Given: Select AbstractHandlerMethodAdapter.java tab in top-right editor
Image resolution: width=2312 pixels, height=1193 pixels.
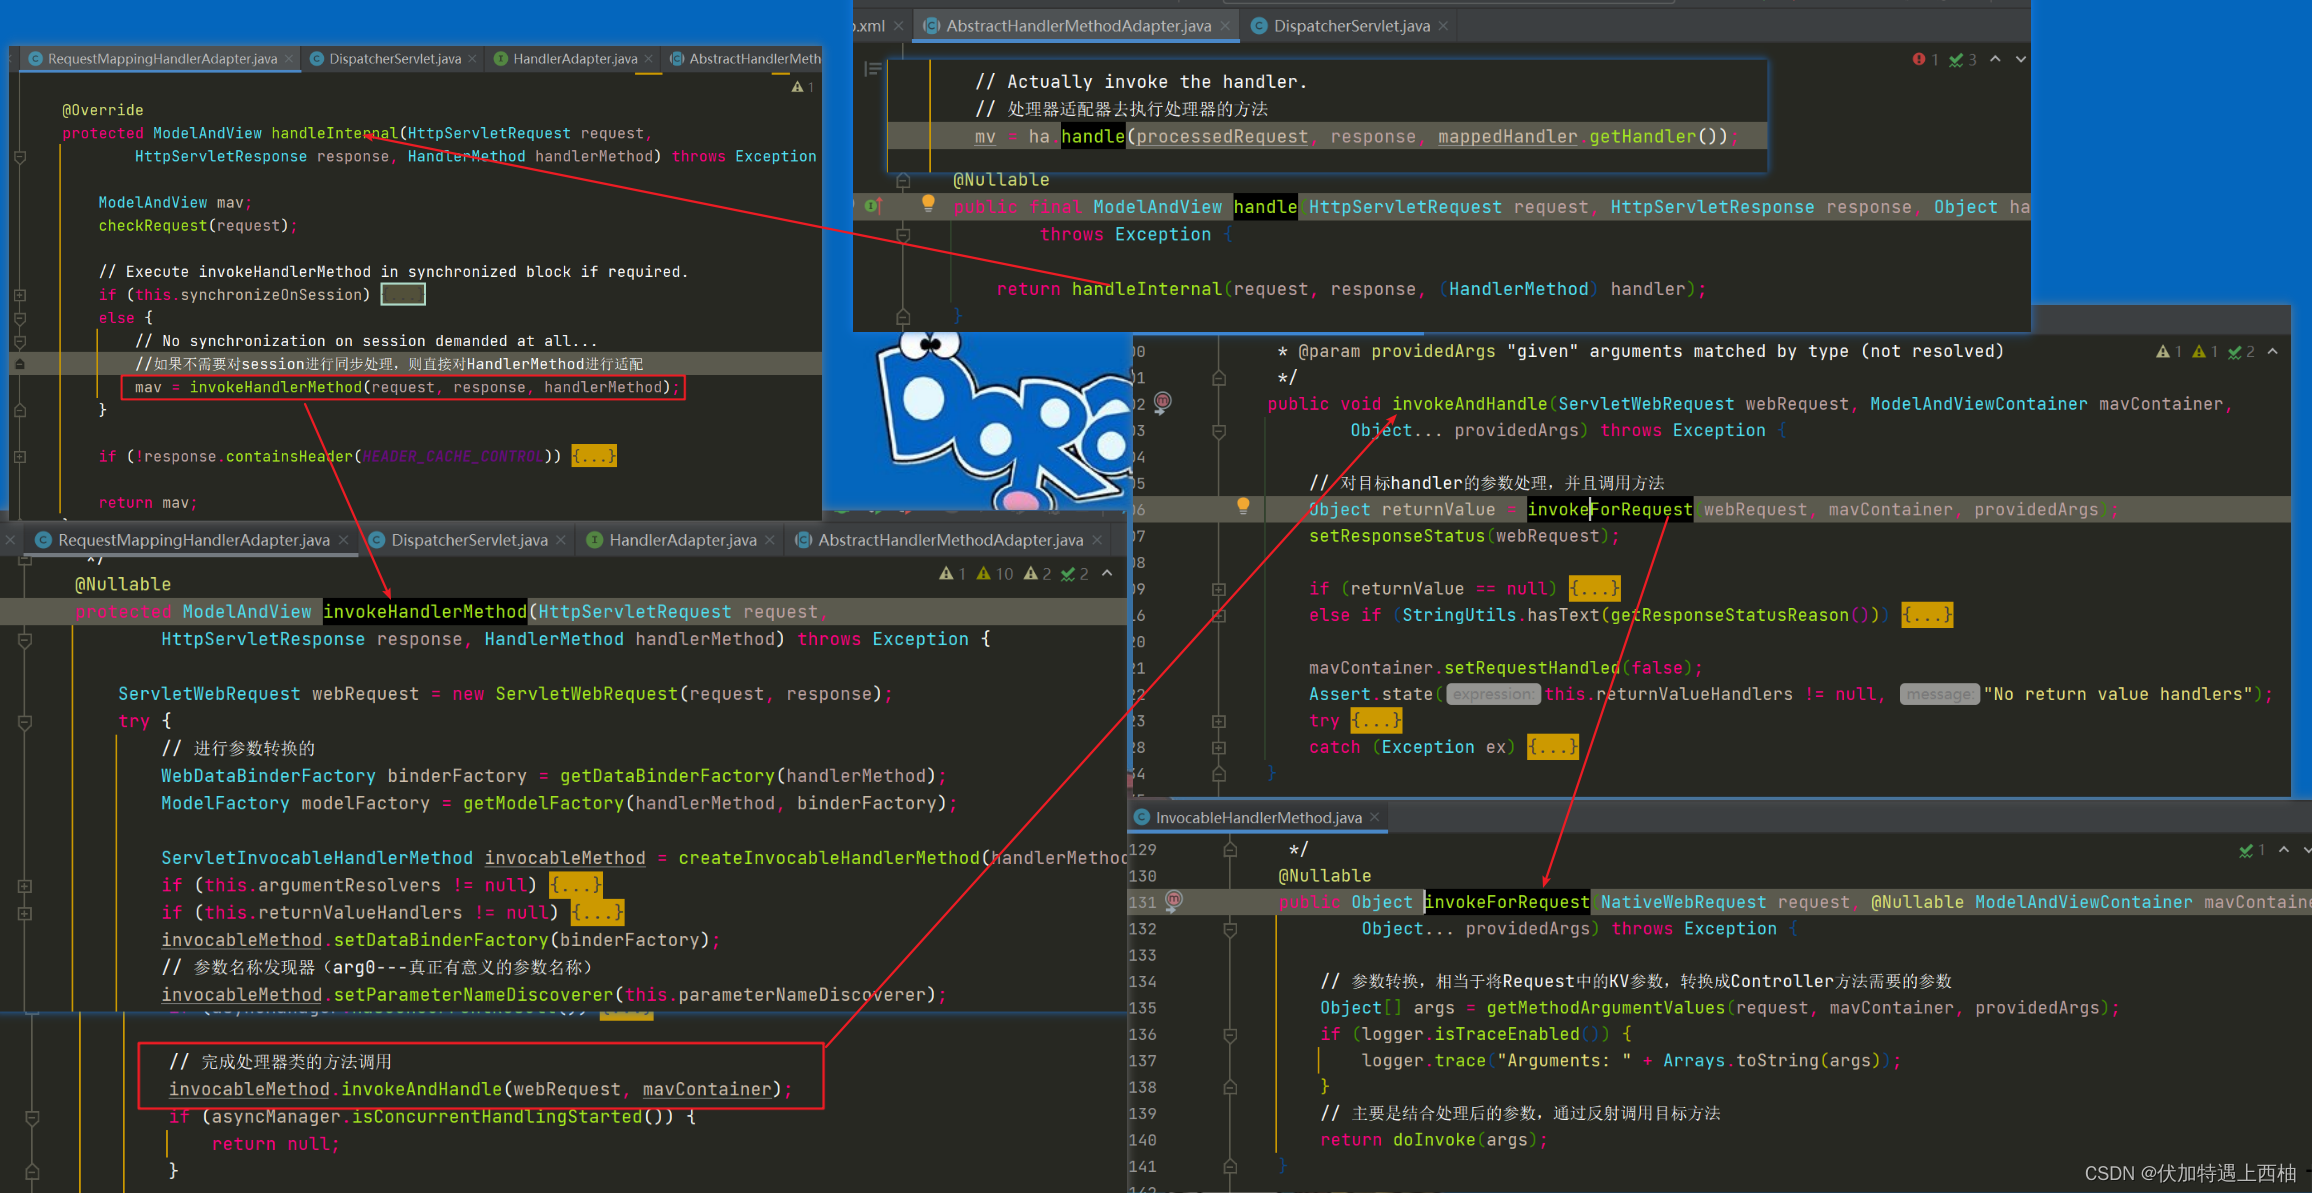Looking at the screenshot, I should click(x=1078, y=26).
